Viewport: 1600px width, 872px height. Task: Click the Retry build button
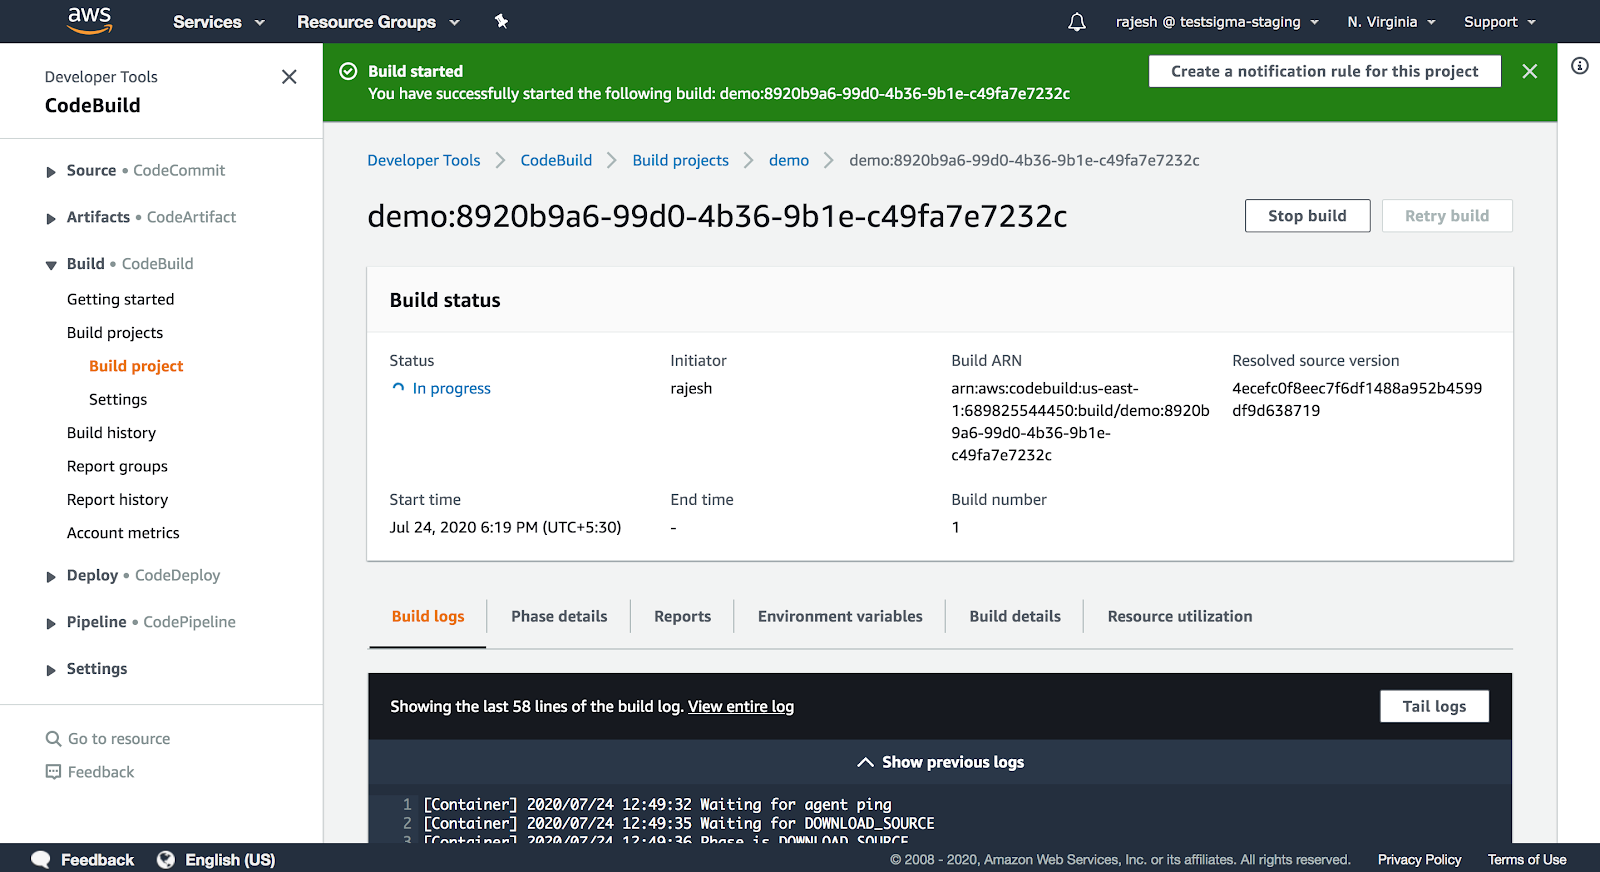[x=1447, y=216]
